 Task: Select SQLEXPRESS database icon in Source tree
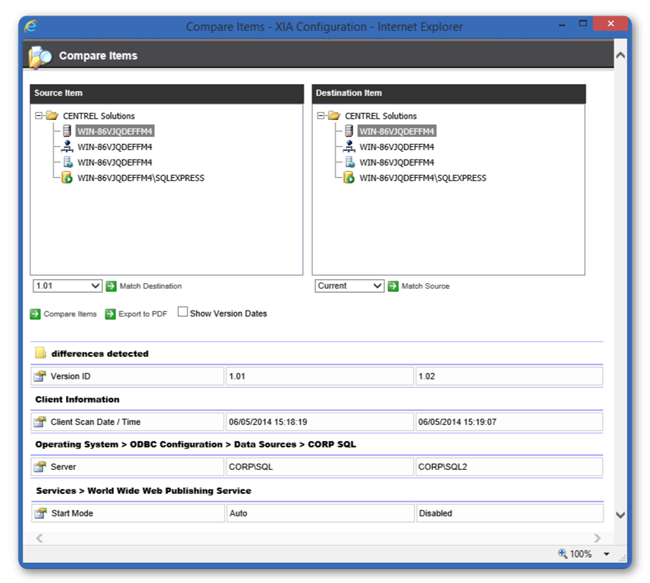pyautogui.click(x=67, y=177)
